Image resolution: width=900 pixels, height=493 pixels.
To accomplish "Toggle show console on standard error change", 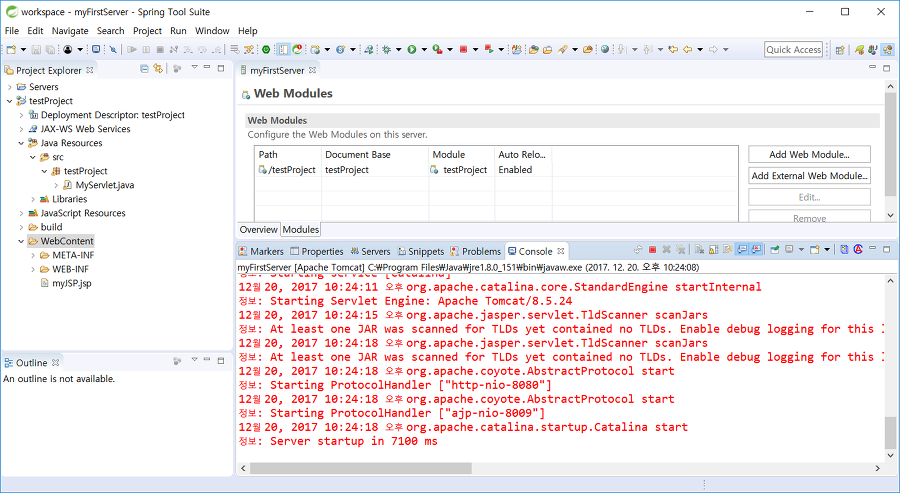I will [757, 250].
